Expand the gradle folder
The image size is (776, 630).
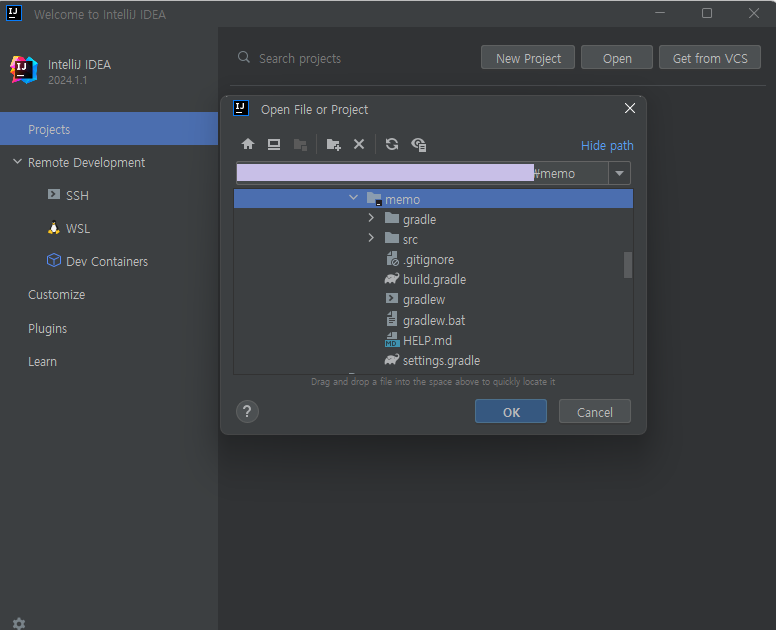click(371, 218)
